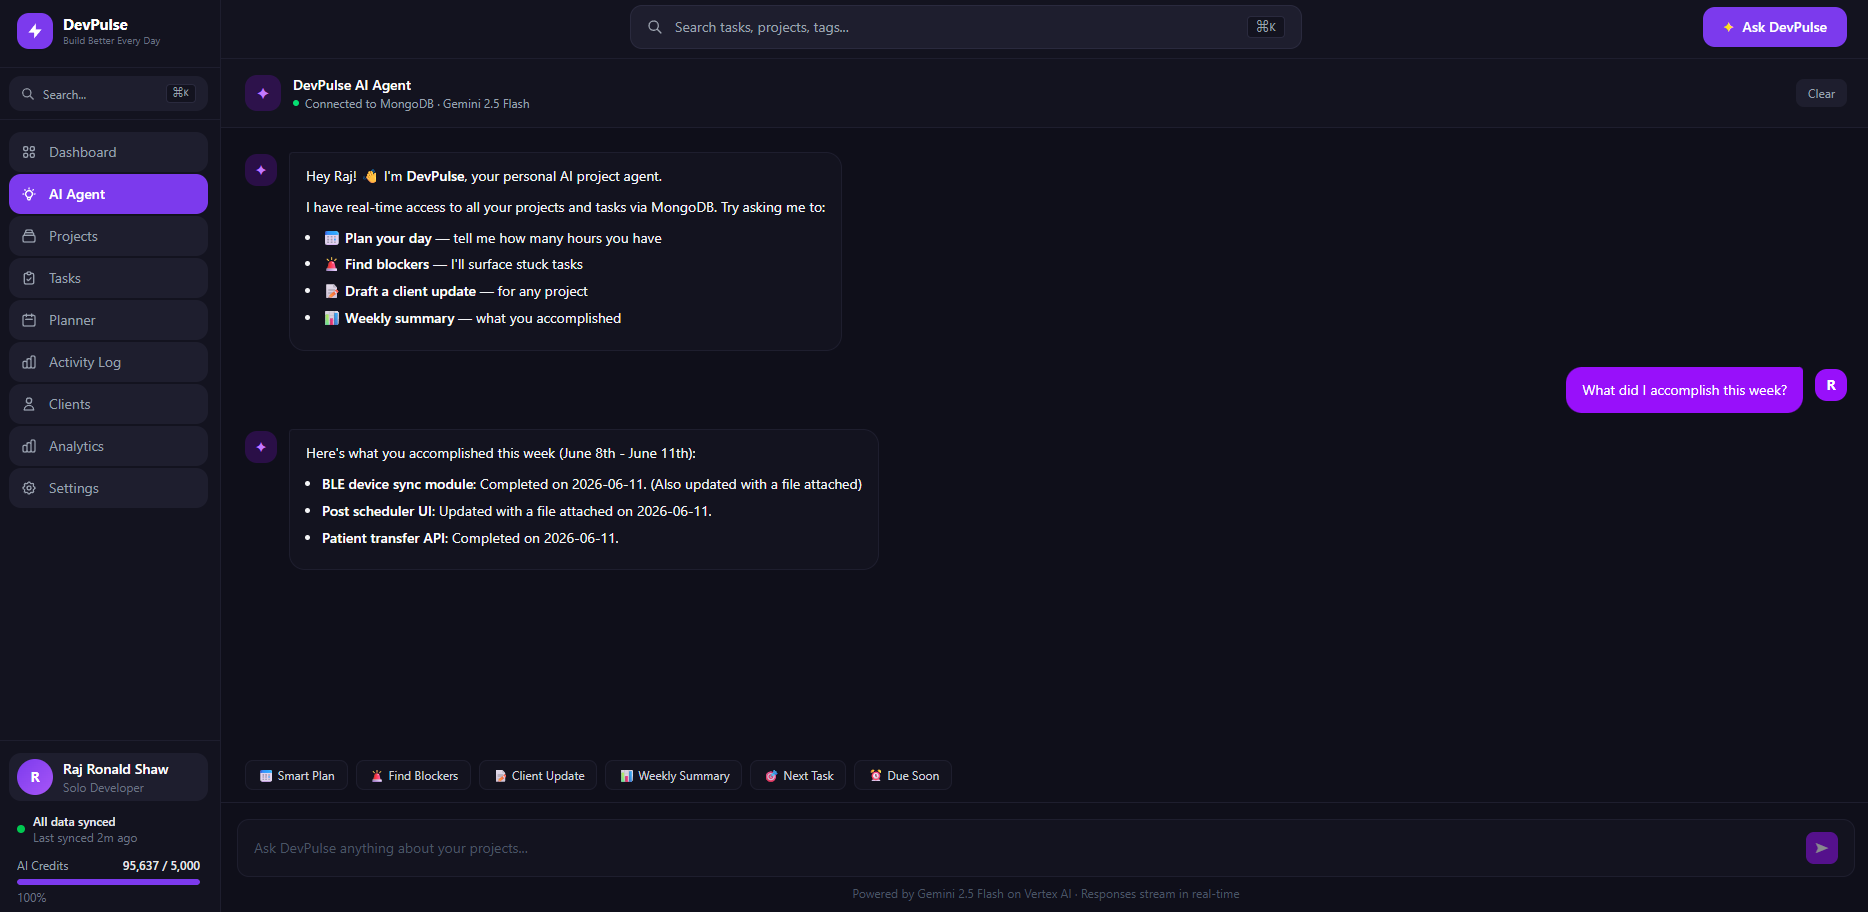Choose the Due Soon quick prompt
Image resolution: width=1868 pixels, height=912 pixels.
pos(903,776)
